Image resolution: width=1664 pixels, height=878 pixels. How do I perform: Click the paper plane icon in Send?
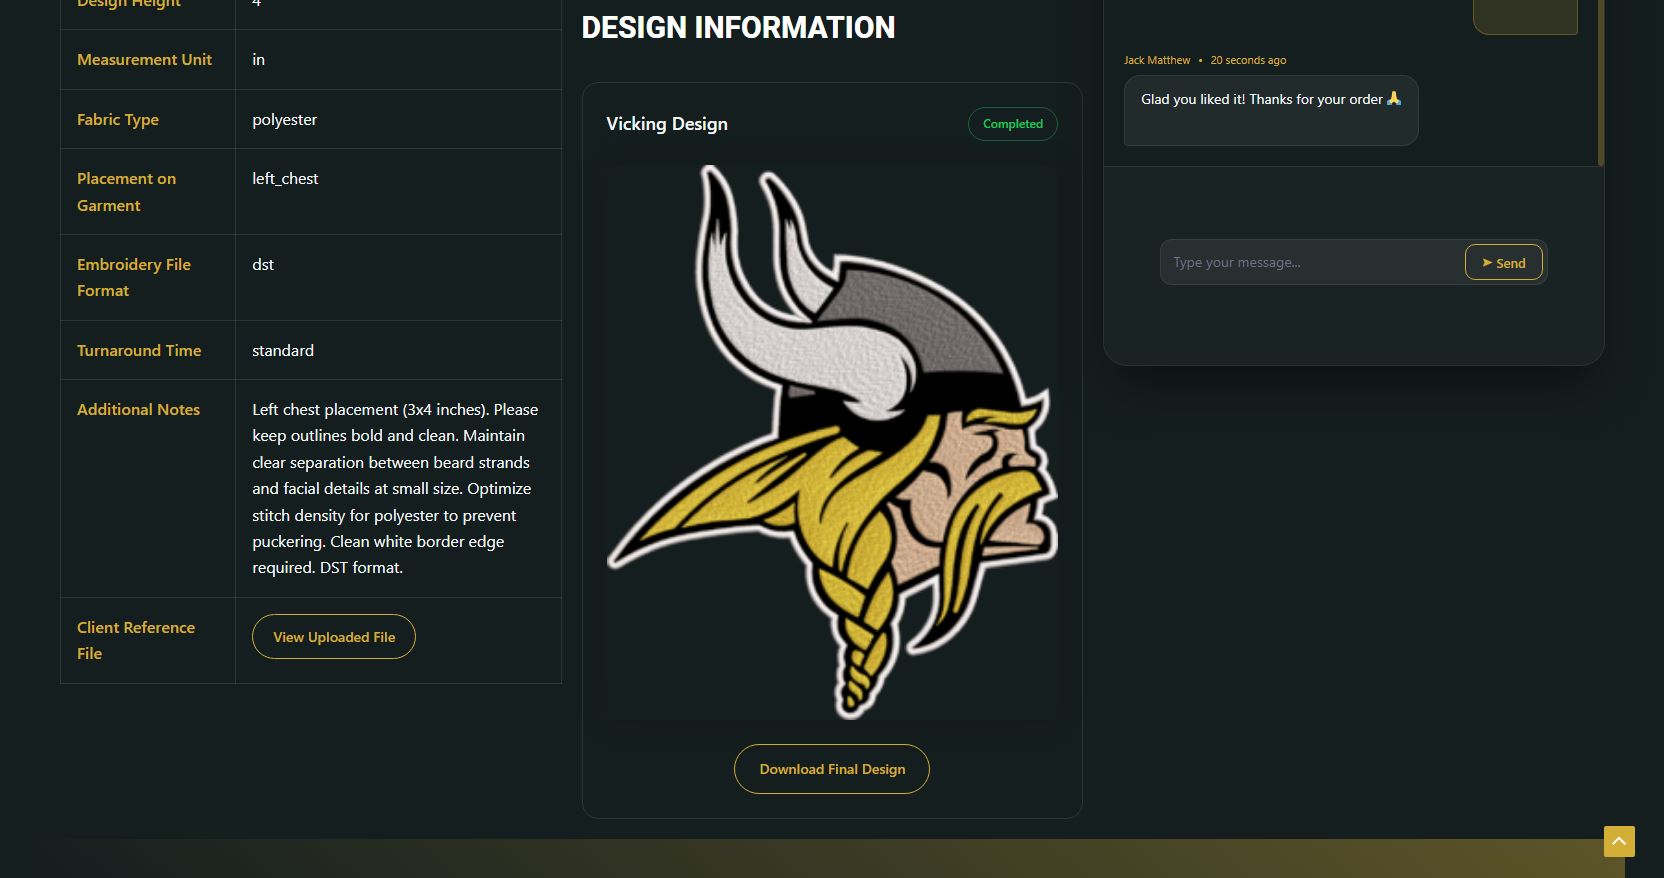(x=1487, y=263)
